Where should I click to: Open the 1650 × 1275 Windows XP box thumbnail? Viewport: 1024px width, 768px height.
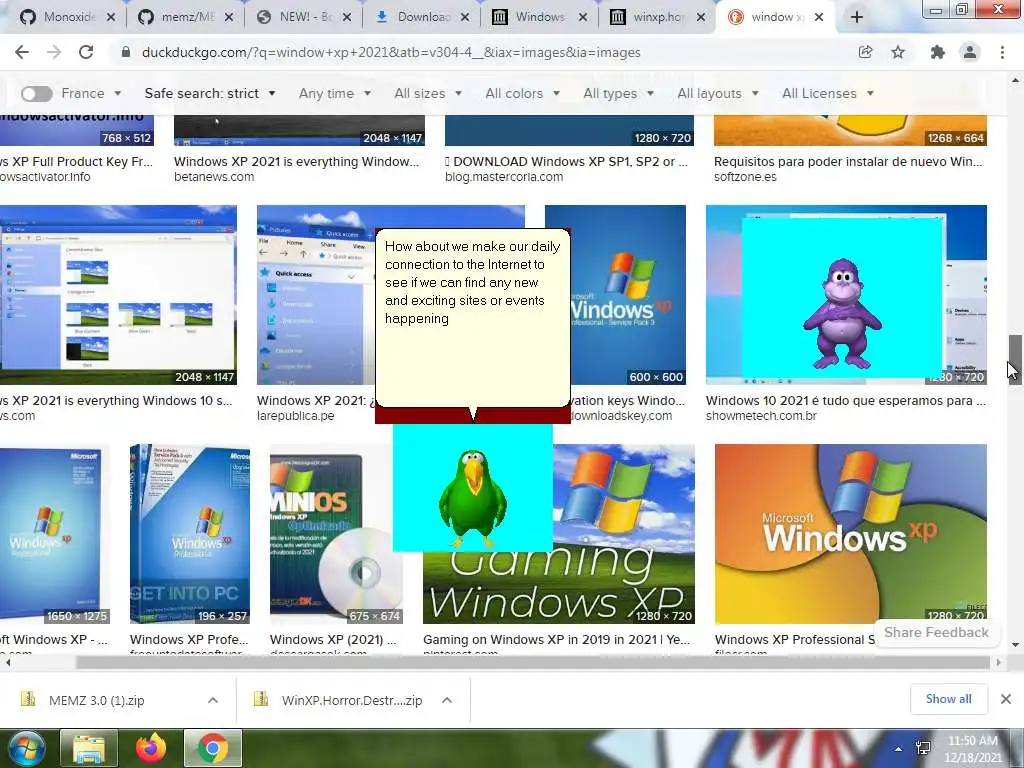tap(54, 534)
